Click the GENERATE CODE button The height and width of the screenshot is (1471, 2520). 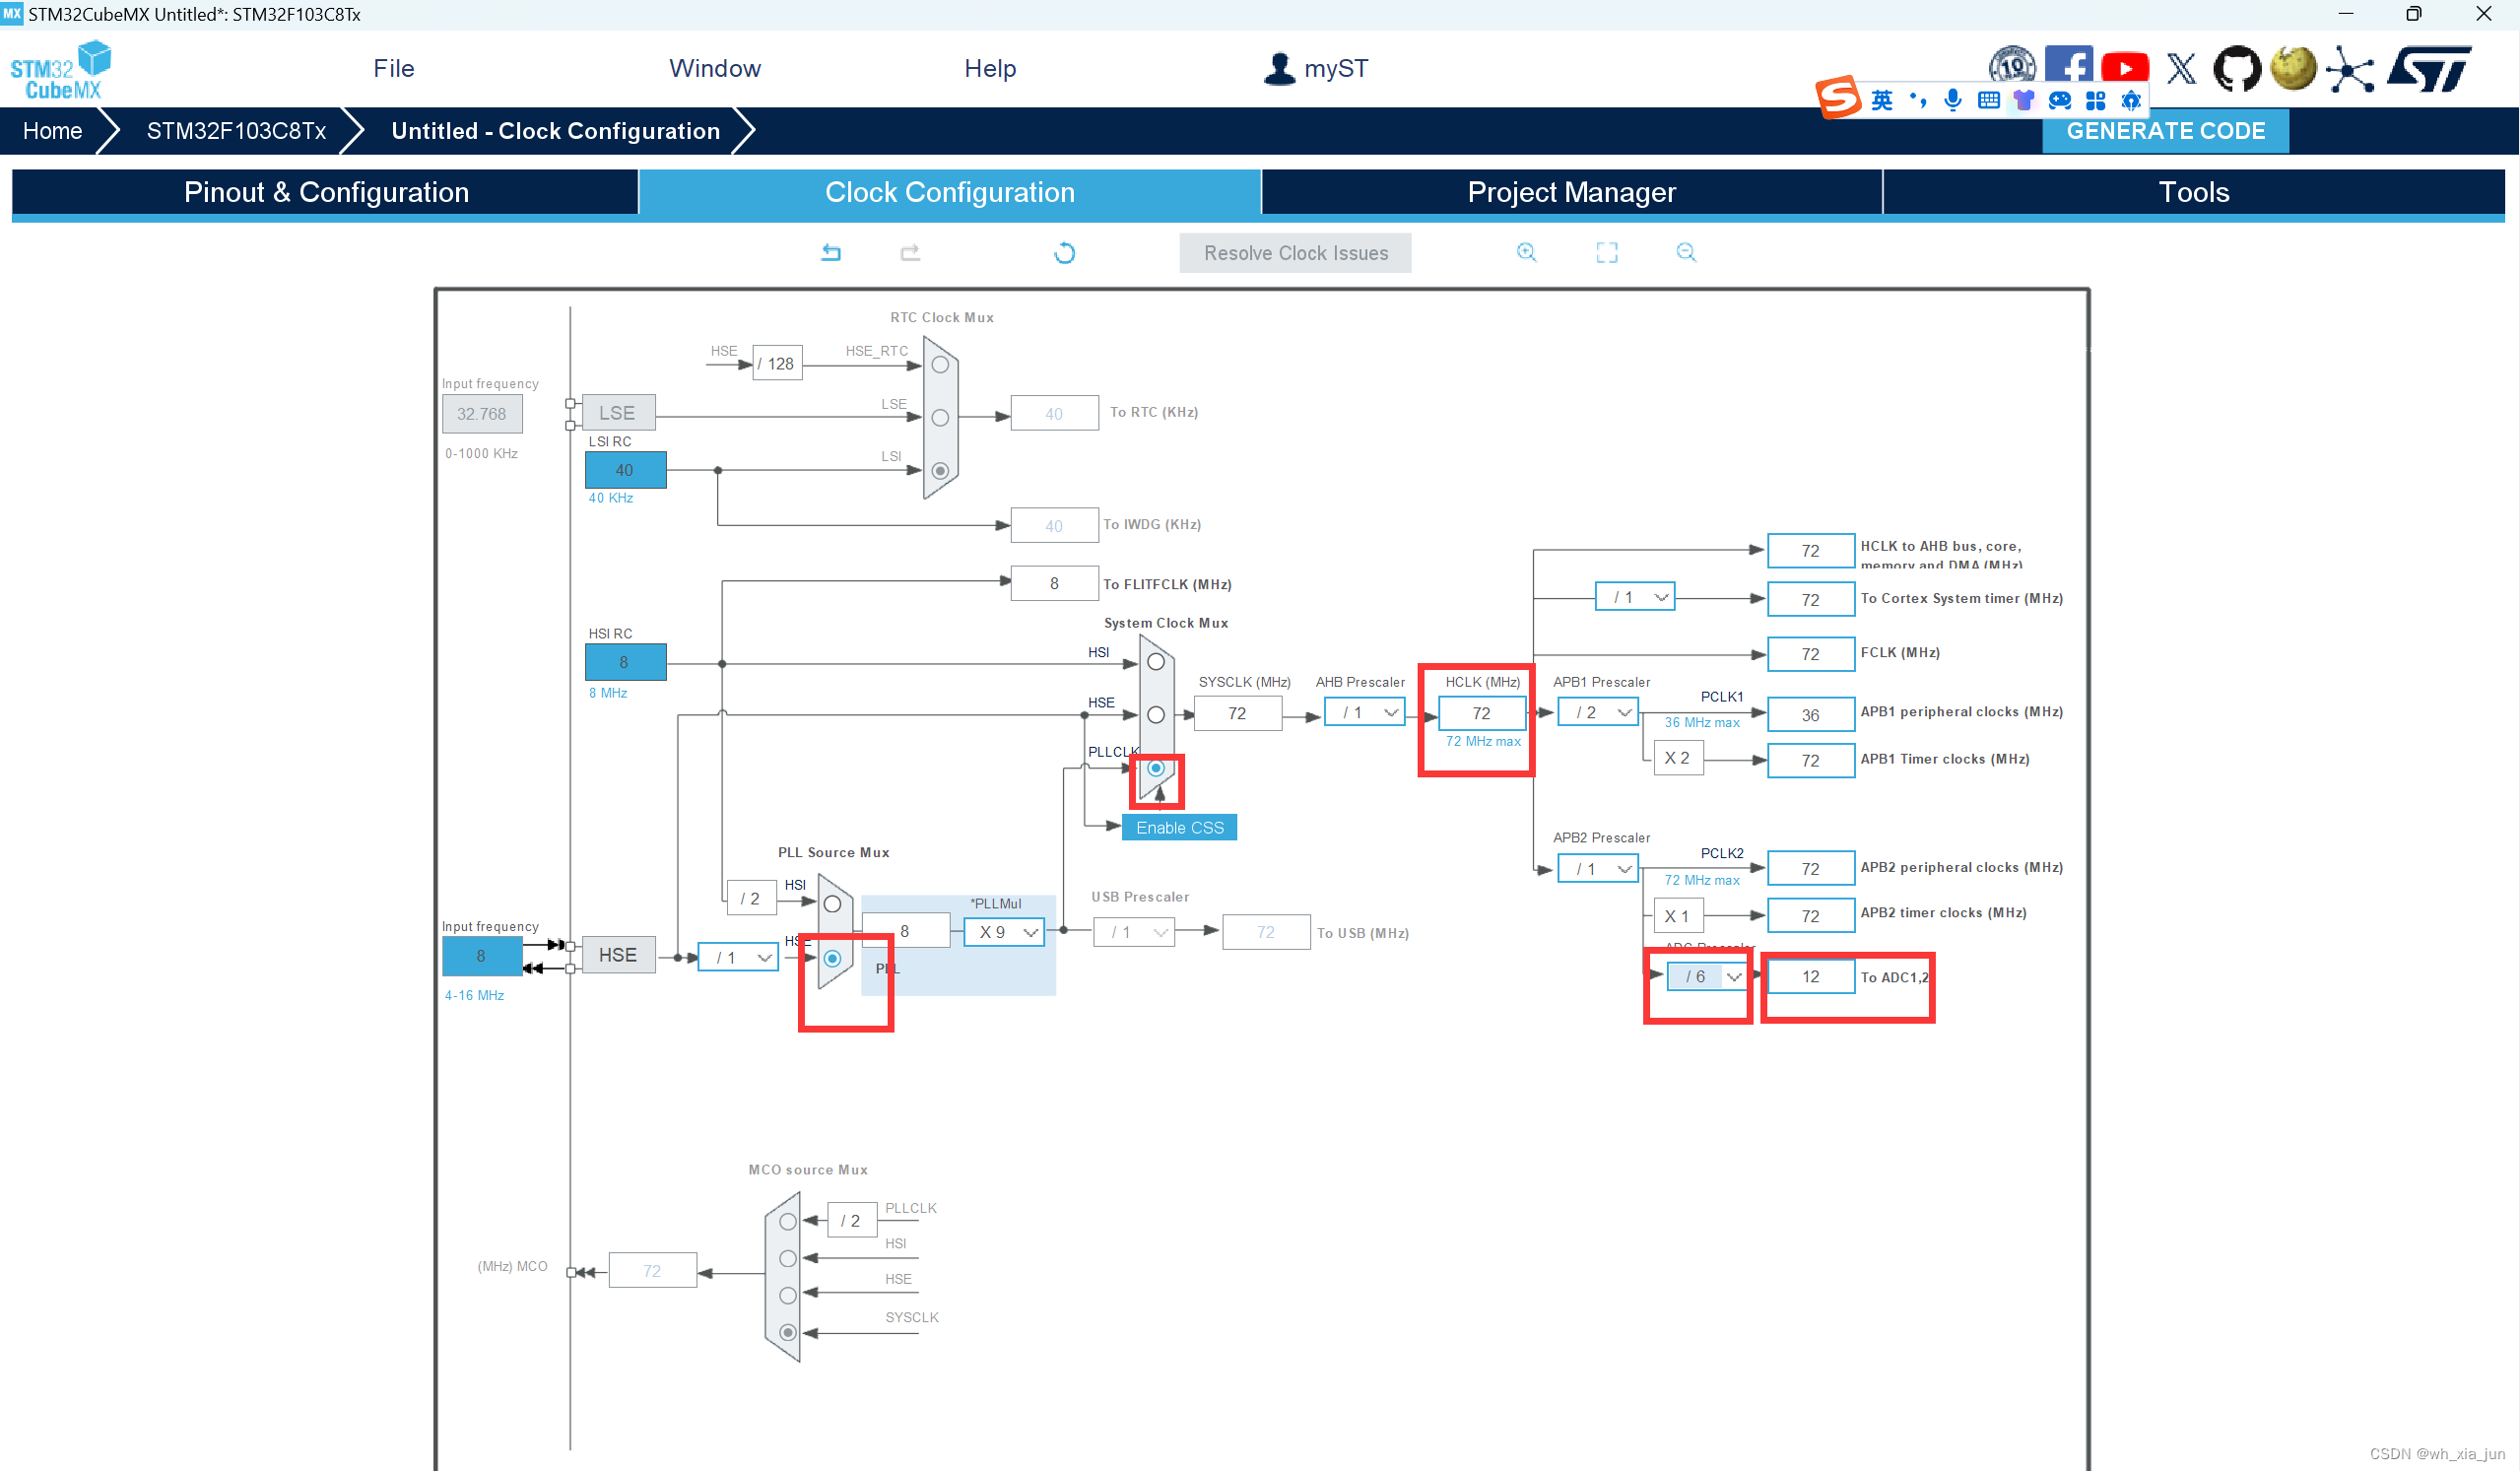click(x=2166, y=131)
